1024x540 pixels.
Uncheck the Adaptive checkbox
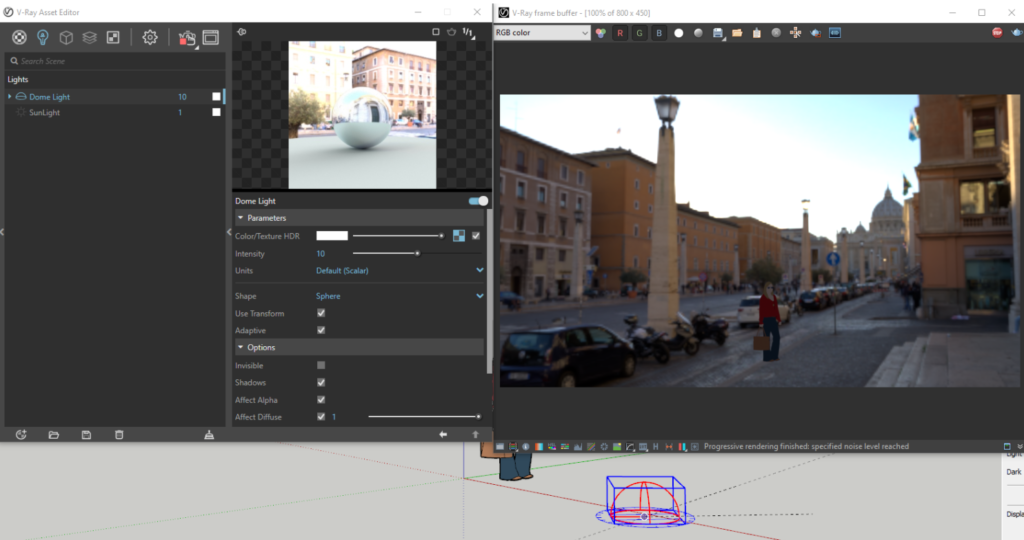tap(321, 330)
